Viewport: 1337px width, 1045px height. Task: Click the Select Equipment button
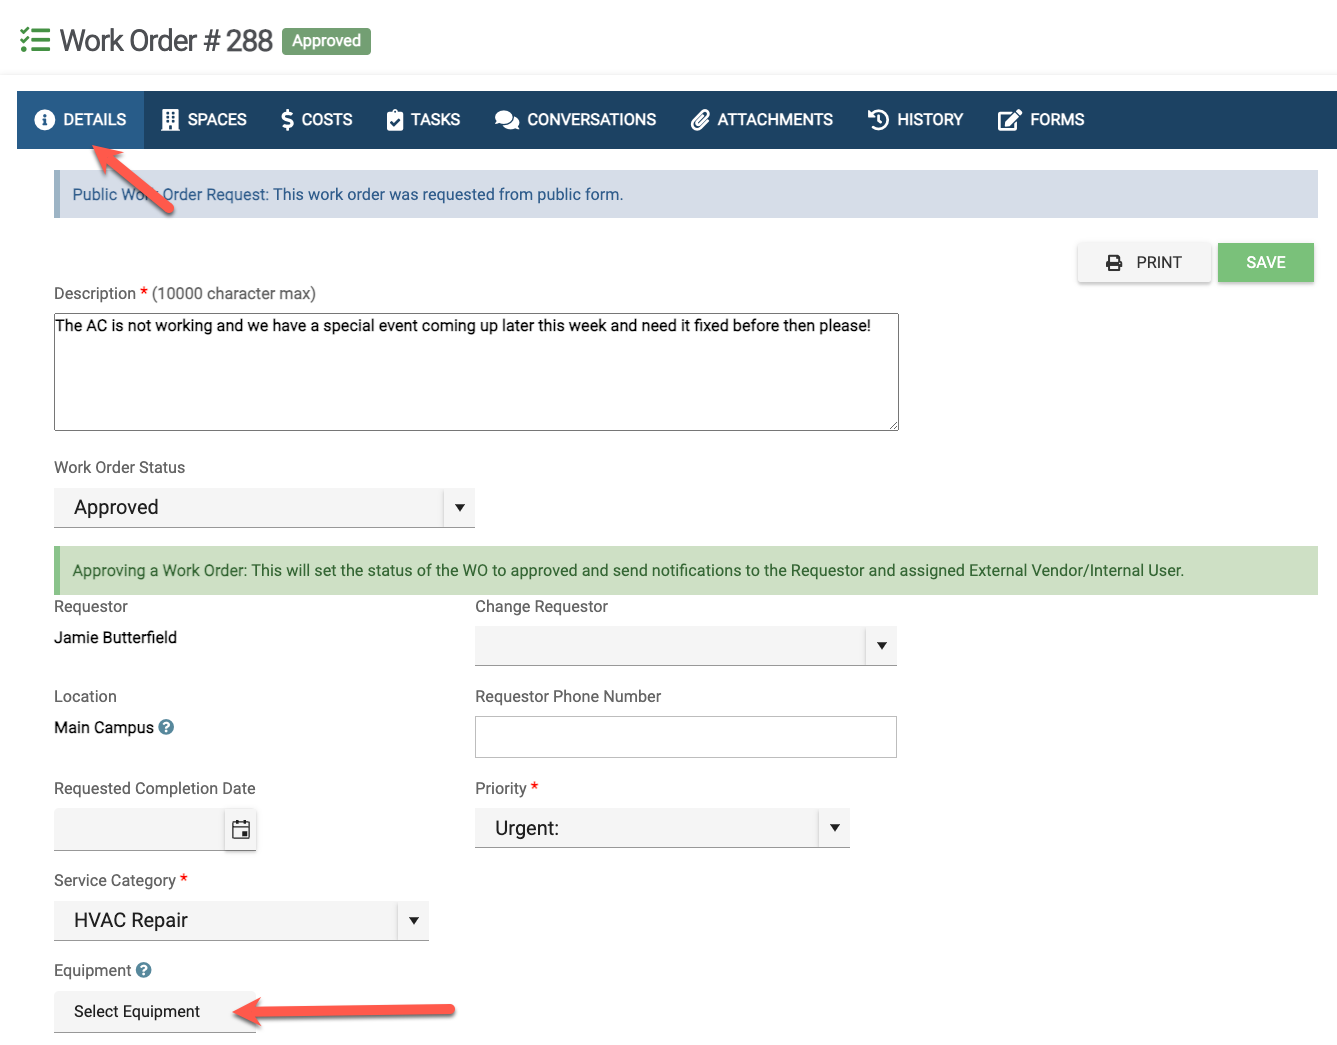(x=137, y=1011)
